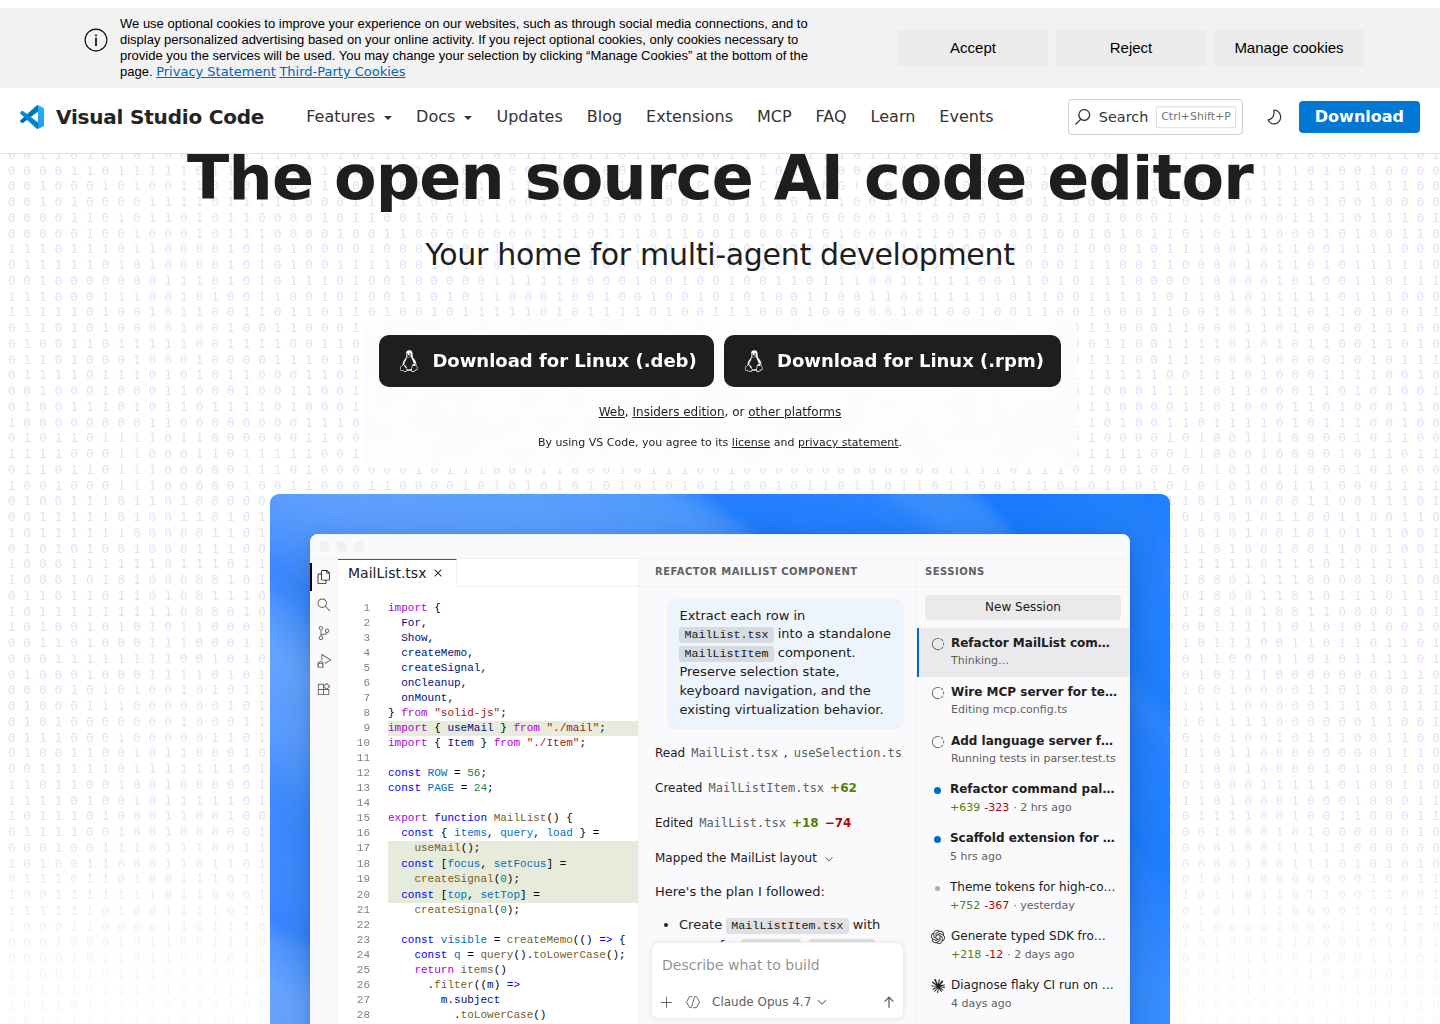Select the Theme tokens for high-co... session

point(1023,896)
